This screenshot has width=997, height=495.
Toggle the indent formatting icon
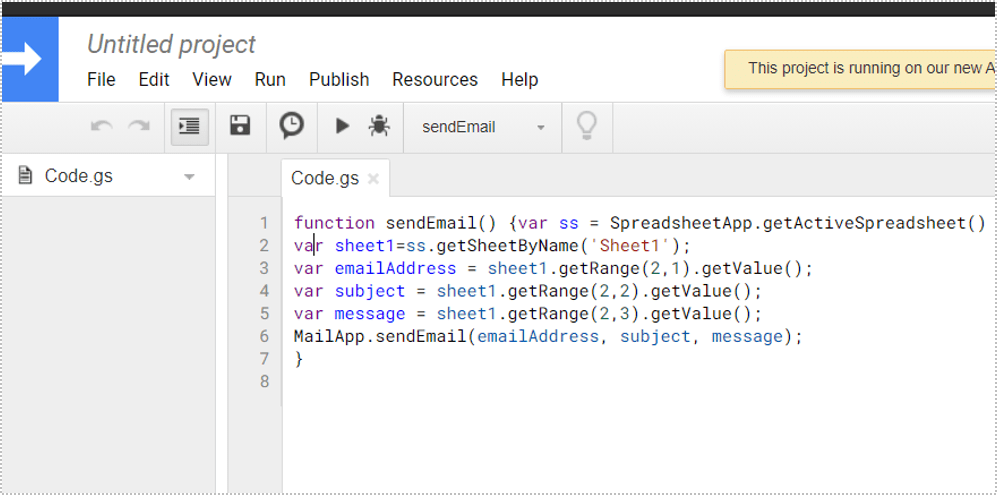coord(189,126)
